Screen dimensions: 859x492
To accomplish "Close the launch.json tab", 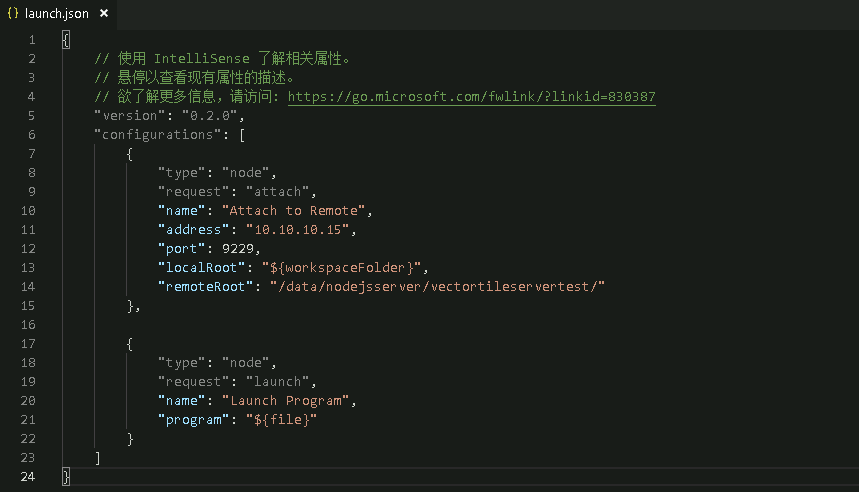I will 104,13.
